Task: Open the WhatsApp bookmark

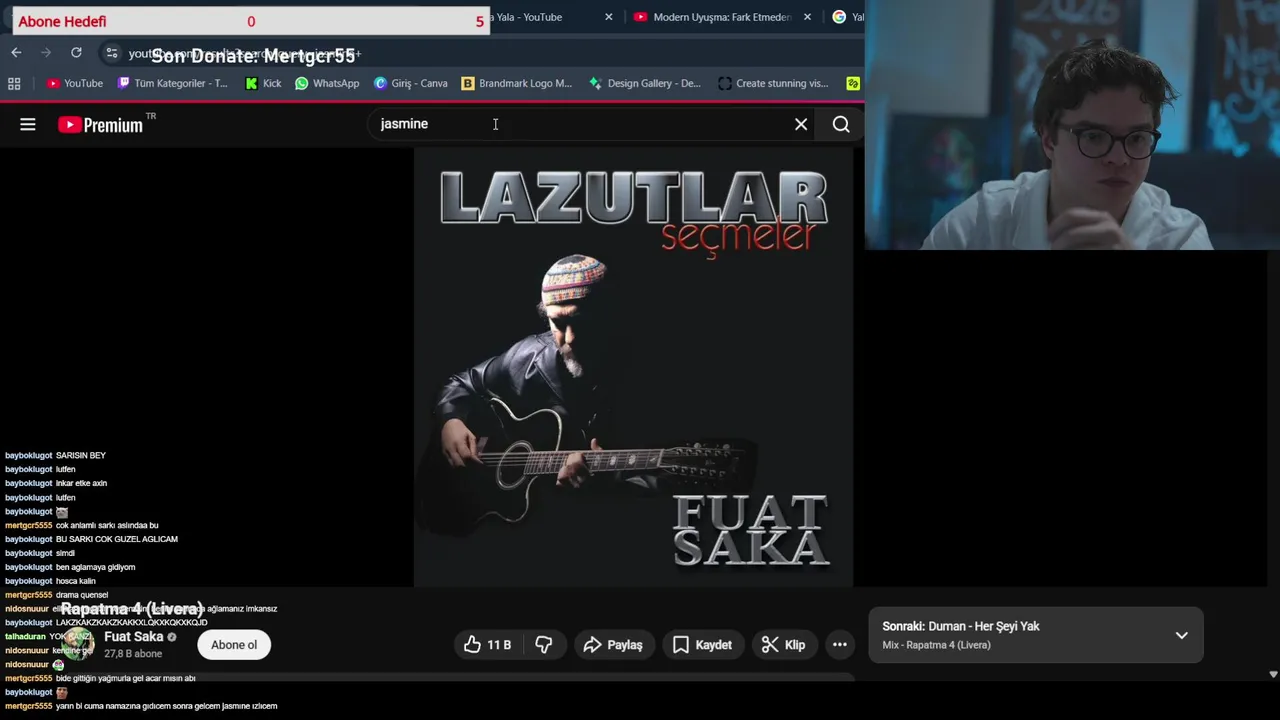Action: (x=327, y=83)
